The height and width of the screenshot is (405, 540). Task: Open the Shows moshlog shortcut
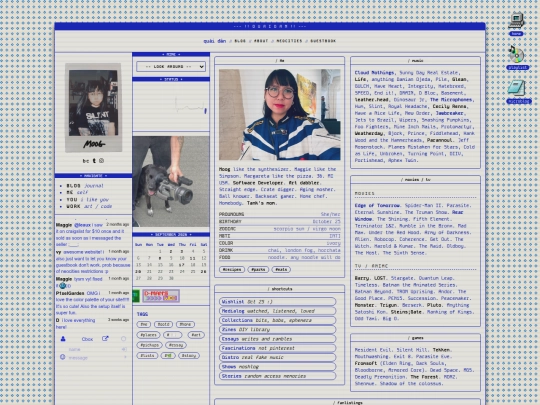(278, 367)
